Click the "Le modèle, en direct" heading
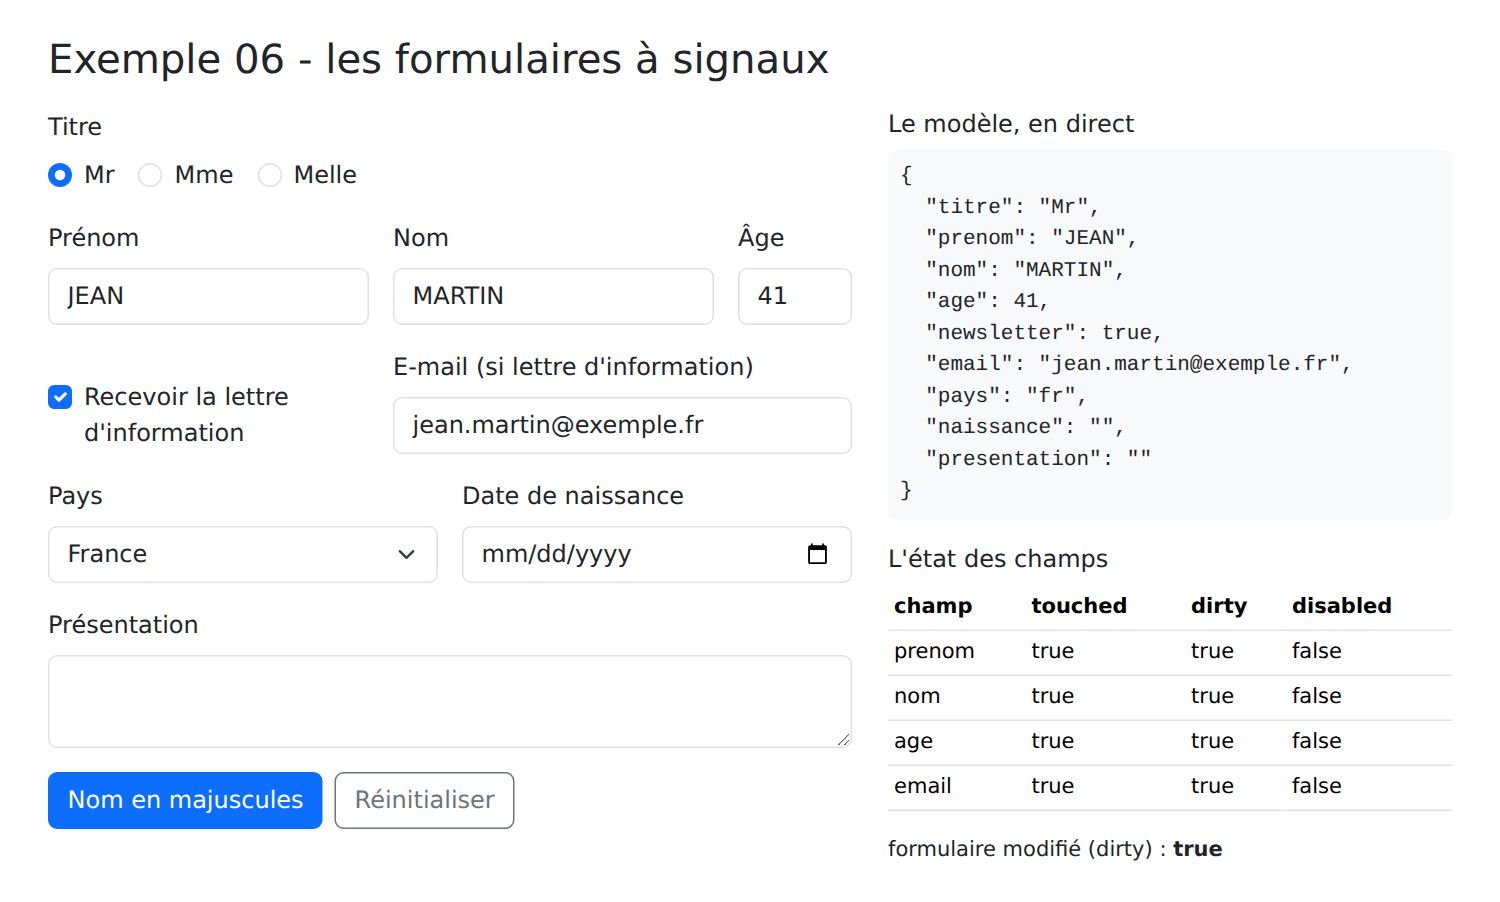This screenshot has width=1500, height=902. pos(1011,124)
